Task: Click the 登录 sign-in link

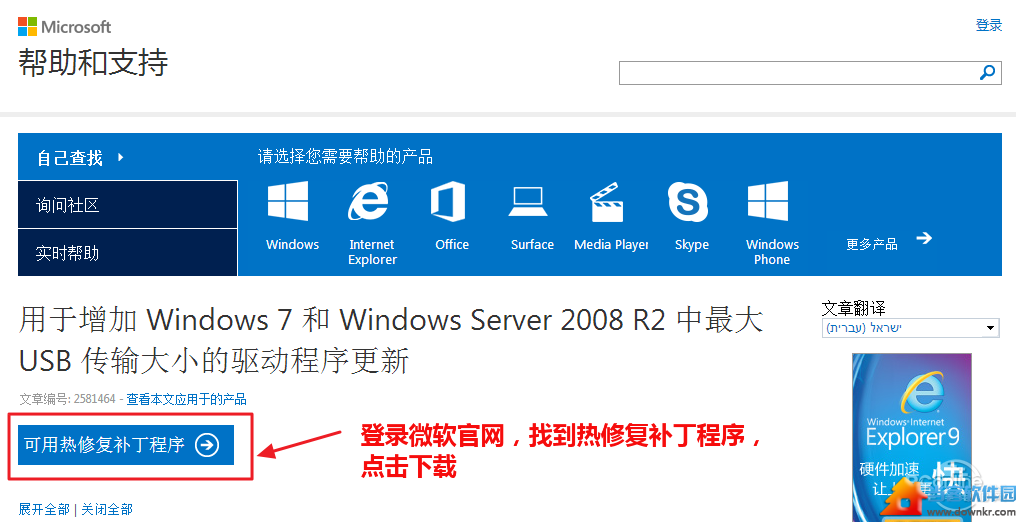Action: click(989, 25)
